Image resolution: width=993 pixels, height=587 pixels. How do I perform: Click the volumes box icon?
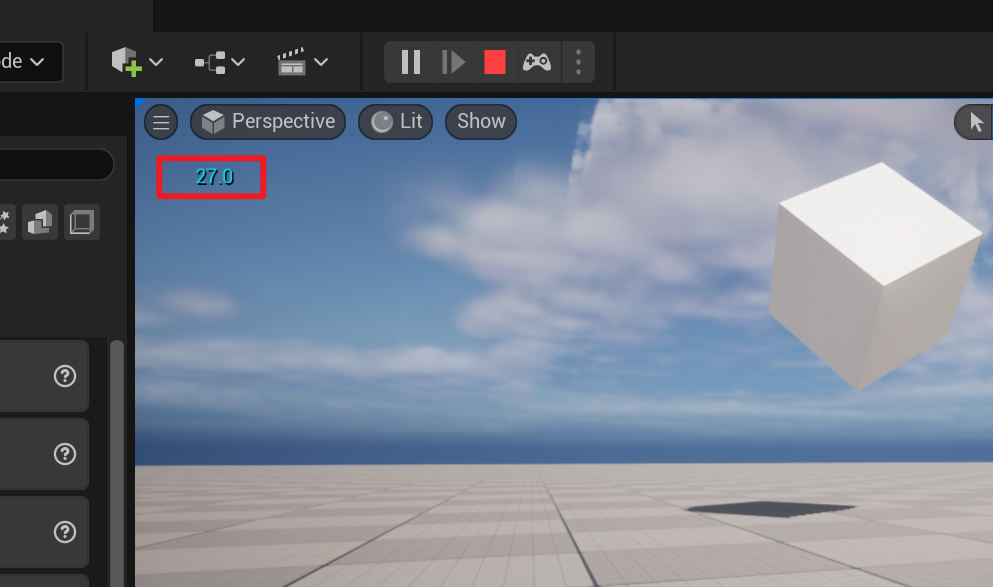click(x=82, y=222)
